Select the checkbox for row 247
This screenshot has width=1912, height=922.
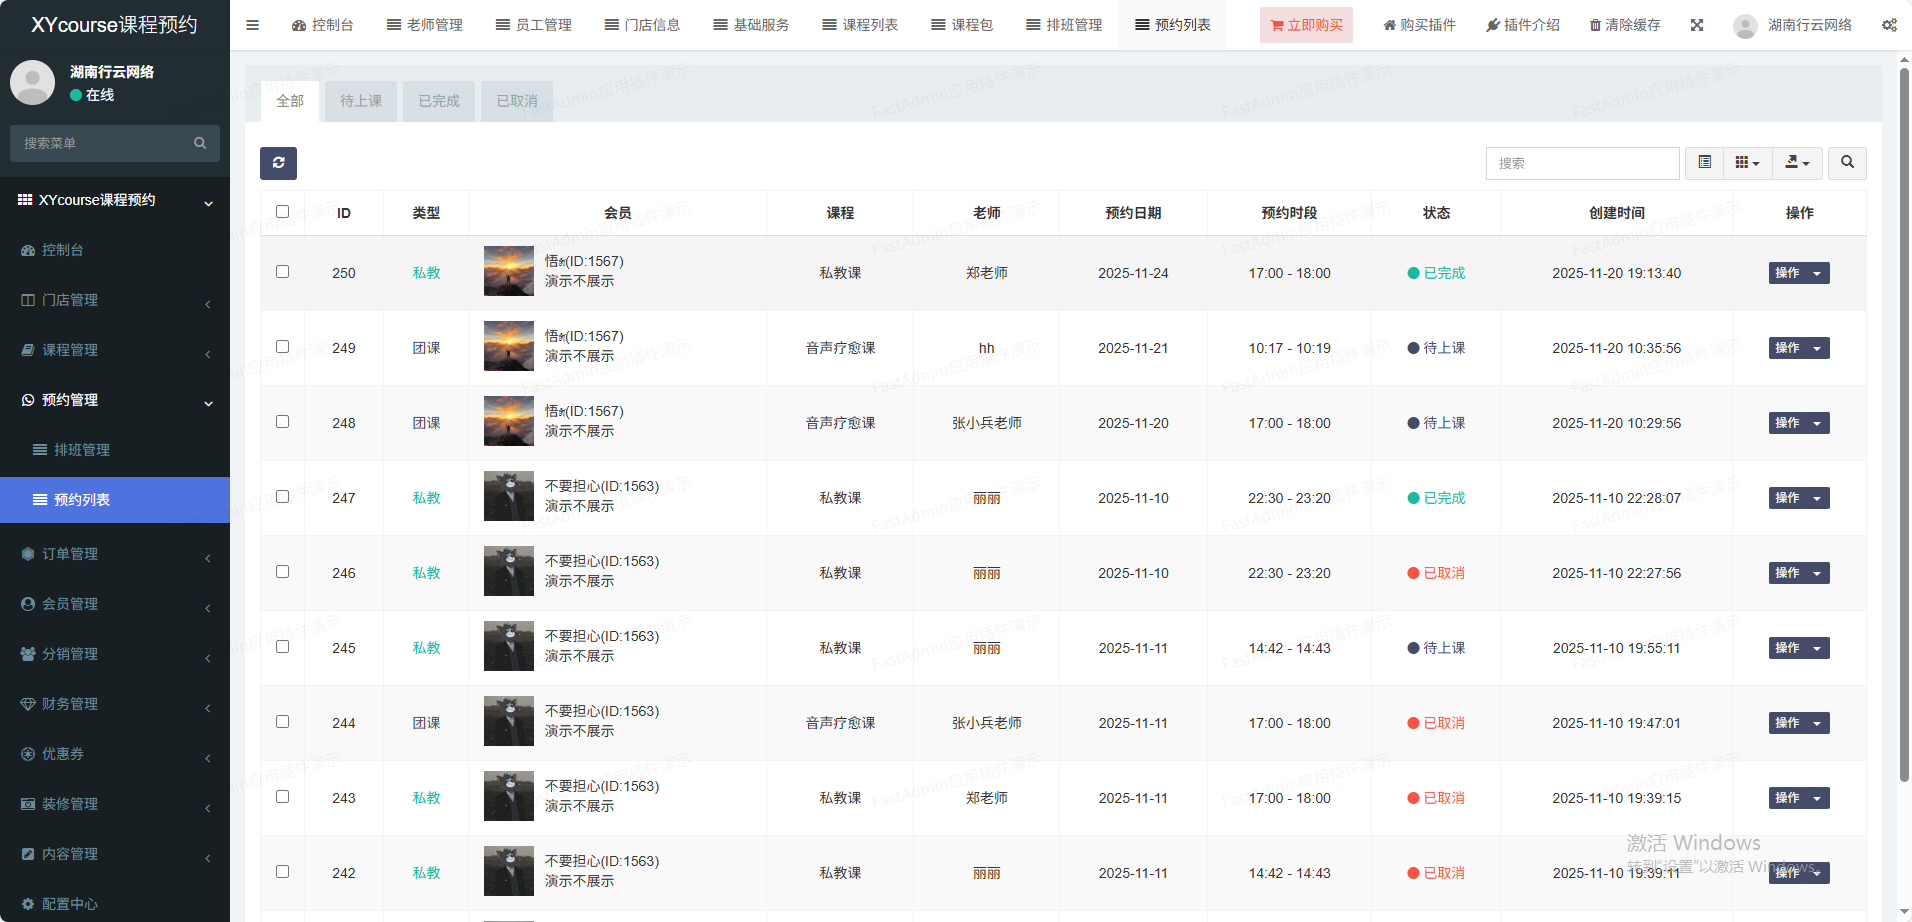282,497
